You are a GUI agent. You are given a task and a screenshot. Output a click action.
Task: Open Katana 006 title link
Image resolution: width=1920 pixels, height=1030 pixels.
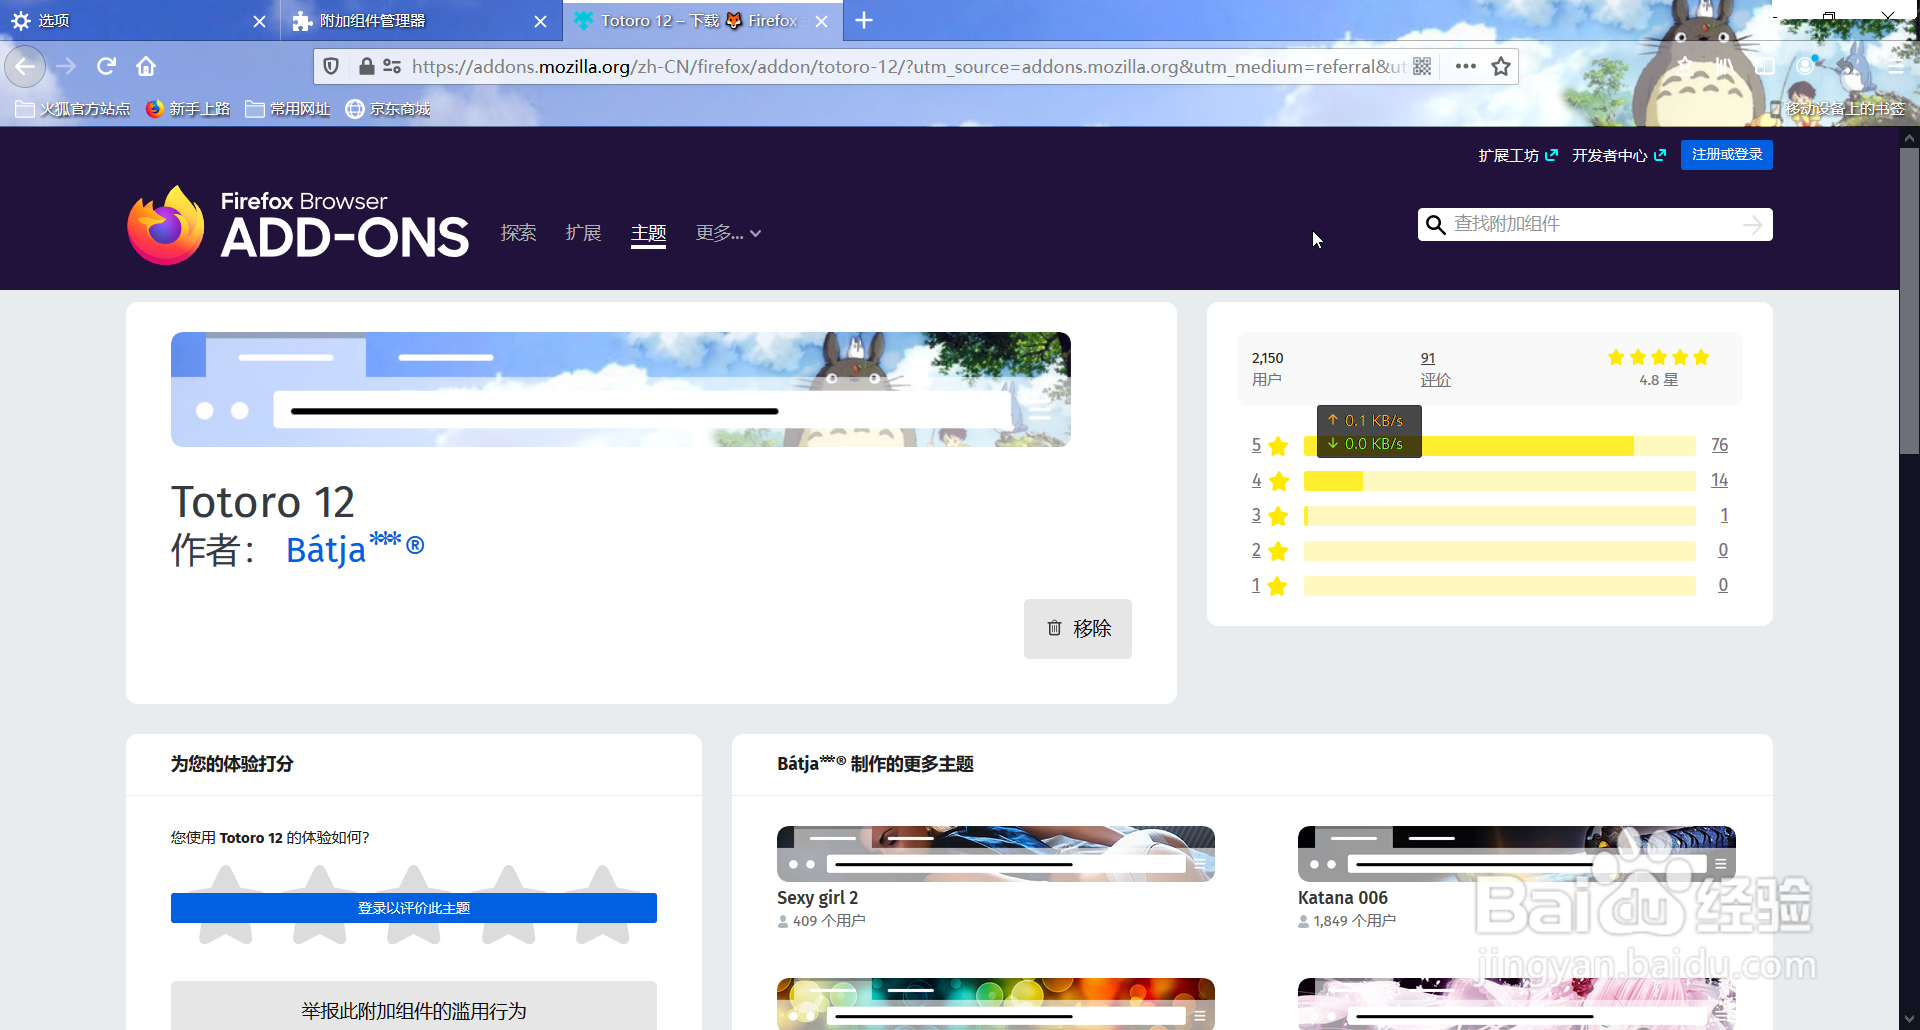coord(1342,898)
